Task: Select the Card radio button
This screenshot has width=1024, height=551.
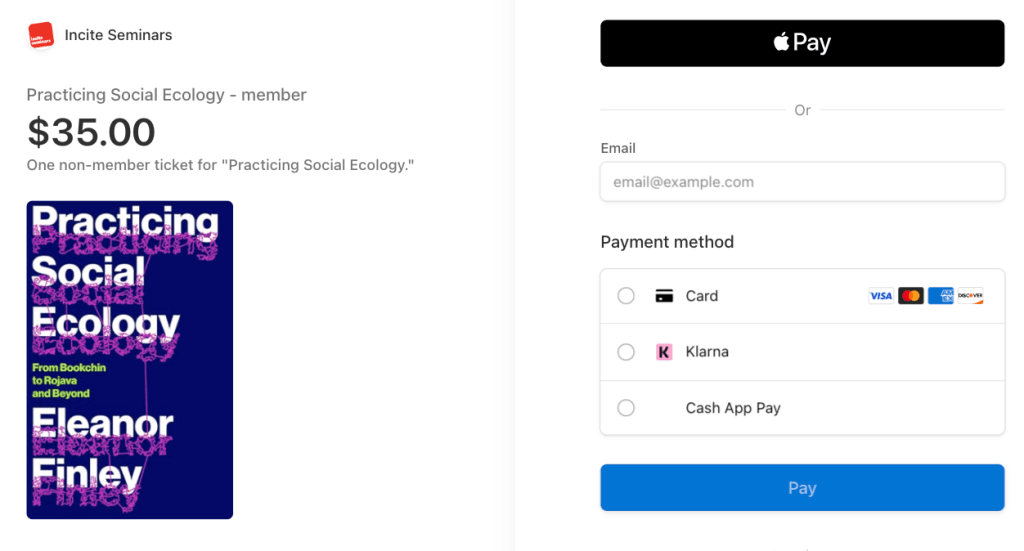Action: 626,296
